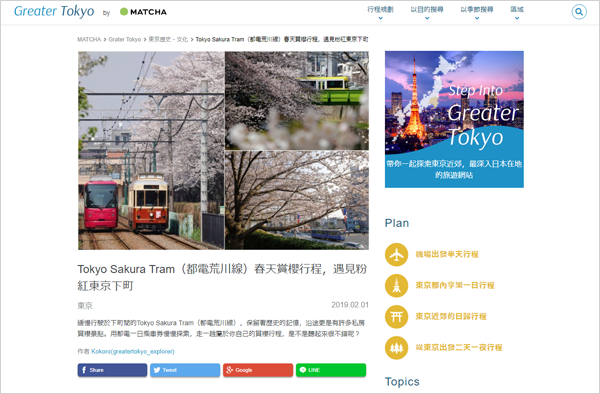Viewport: 600px width, 394px height.
Task: Expand chevron under 以目的搜尋
Action: (x=427, y=18)
